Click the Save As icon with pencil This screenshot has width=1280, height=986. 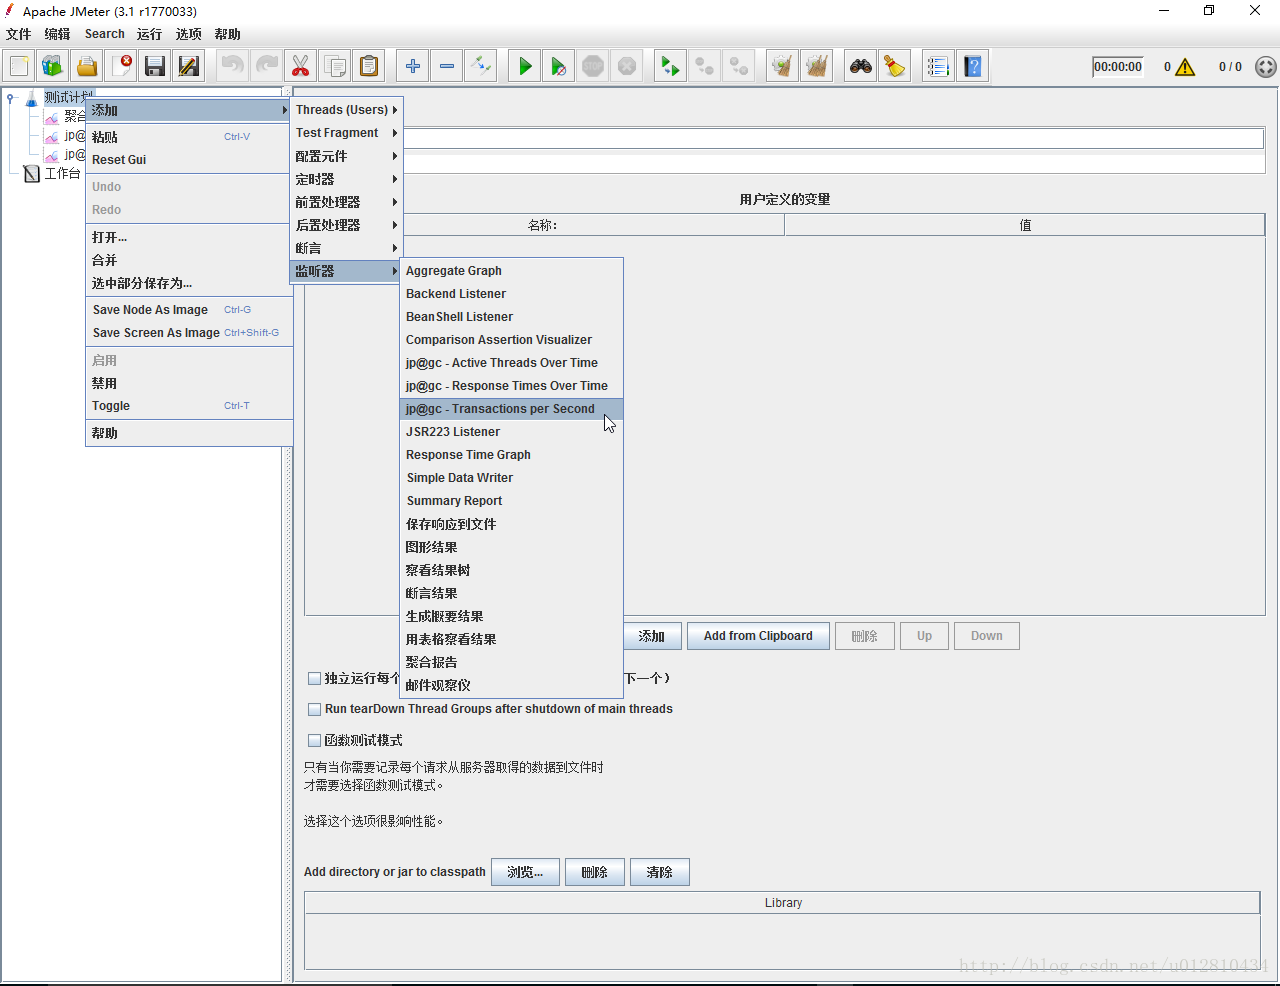[x=189, y=66]
